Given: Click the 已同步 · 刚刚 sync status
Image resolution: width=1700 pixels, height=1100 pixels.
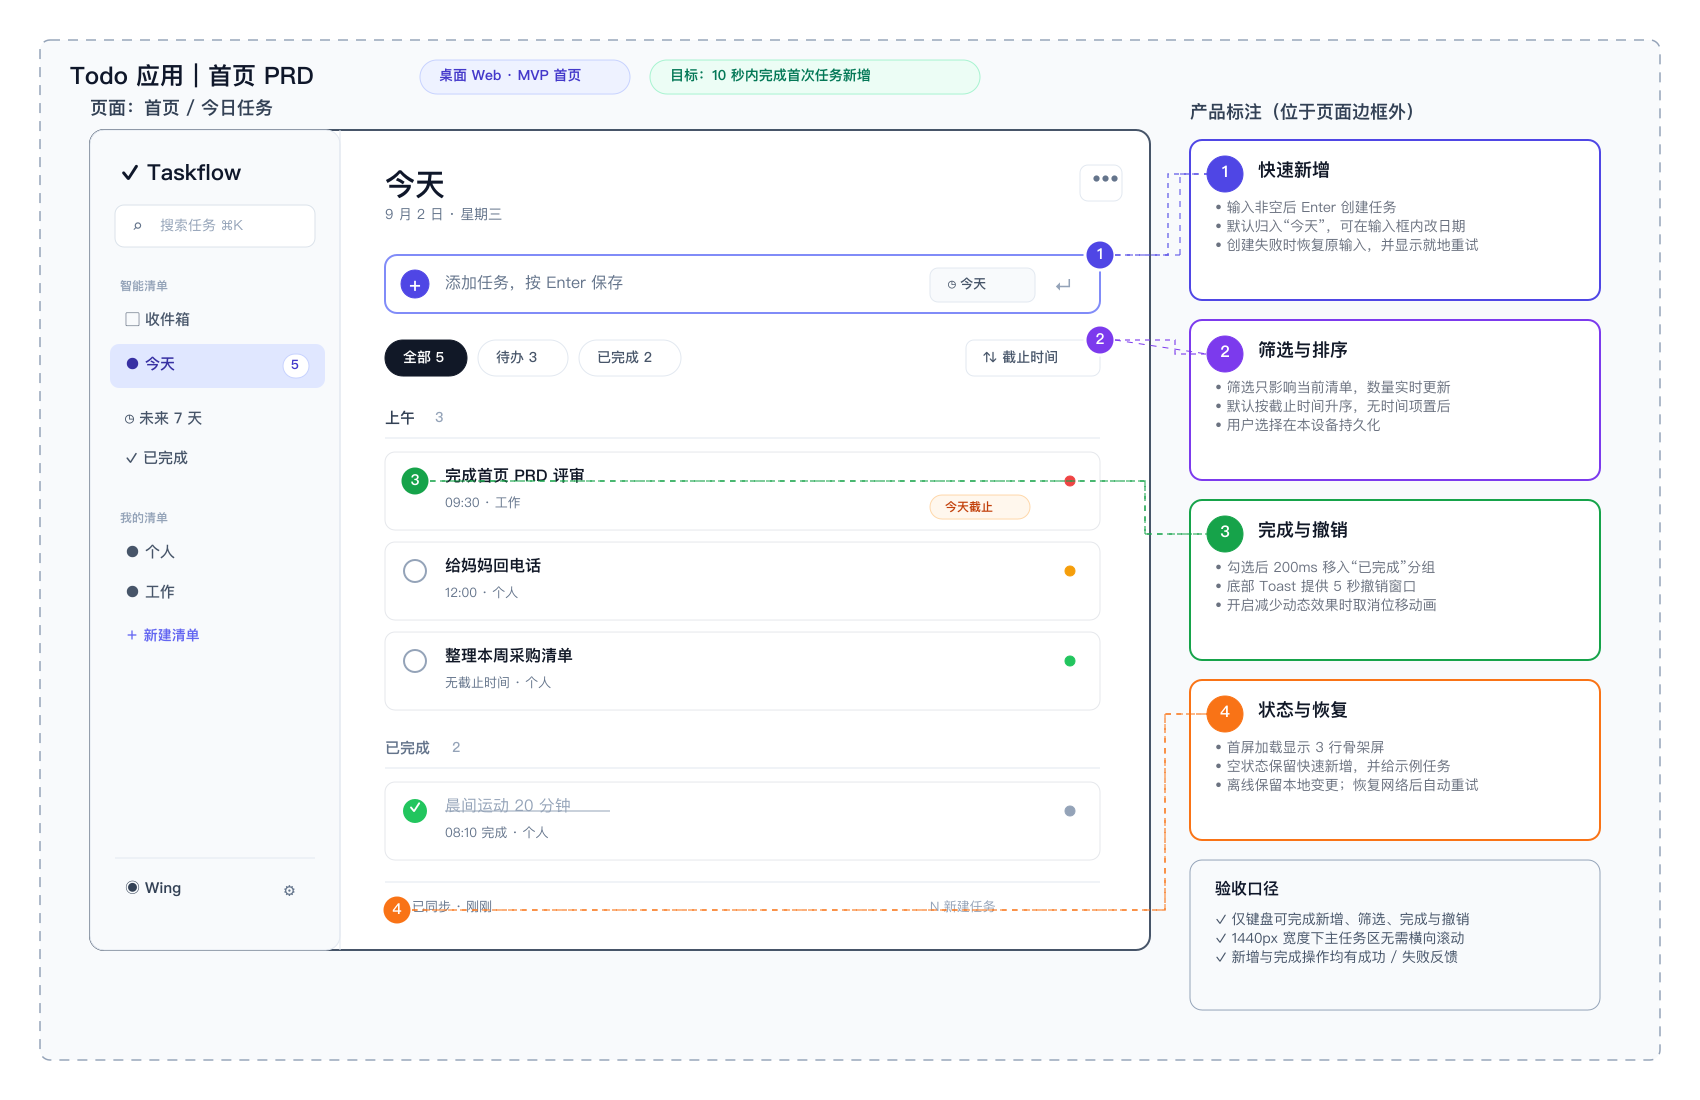Looking at the screenshot, I should point(452,906).
